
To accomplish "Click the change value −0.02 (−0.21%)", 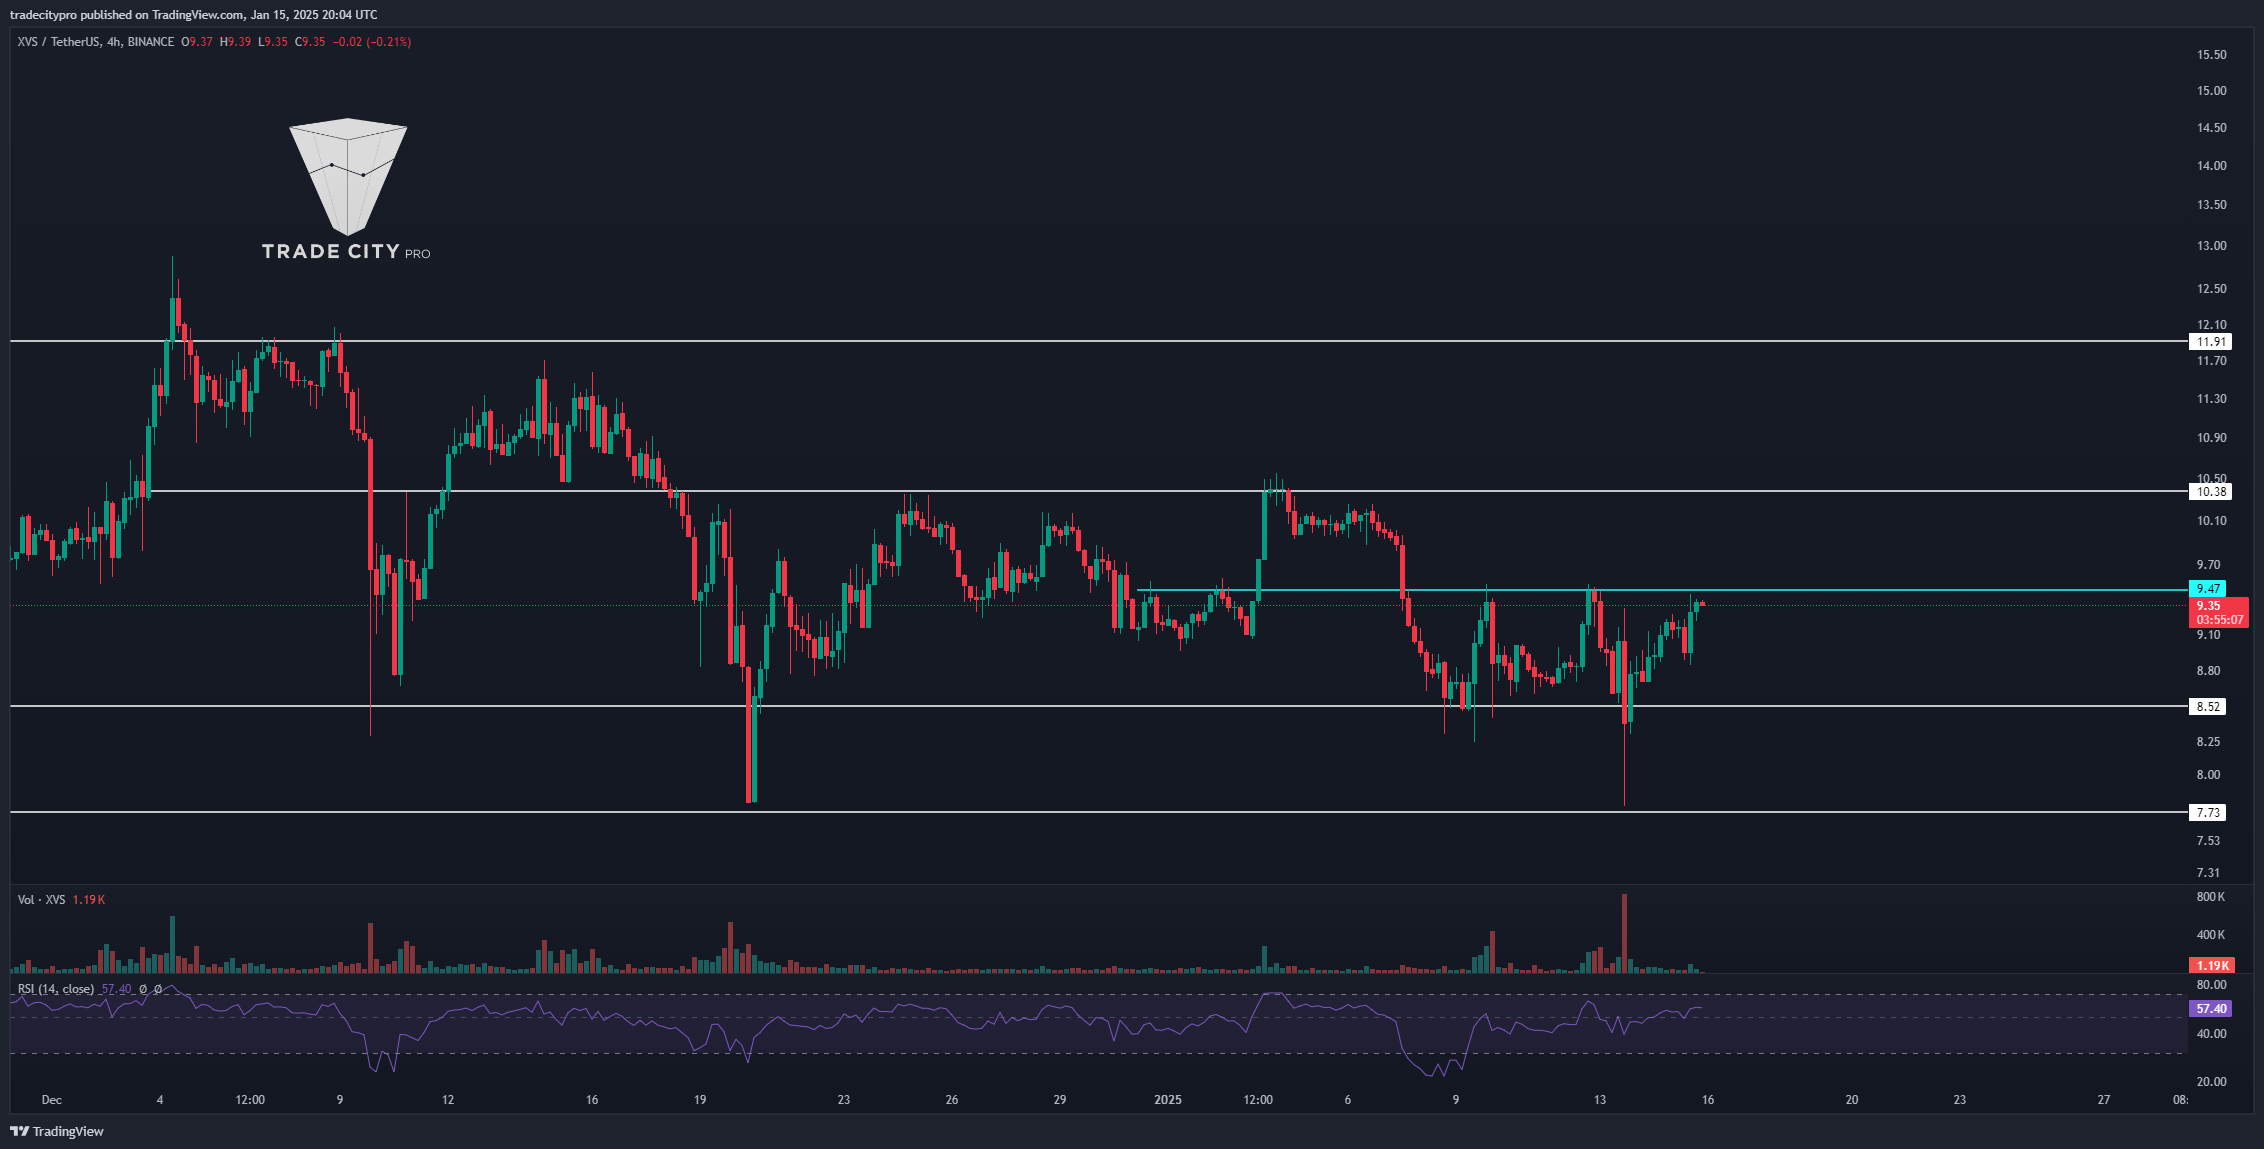I will pyautogui.click(x=372, y=42).
